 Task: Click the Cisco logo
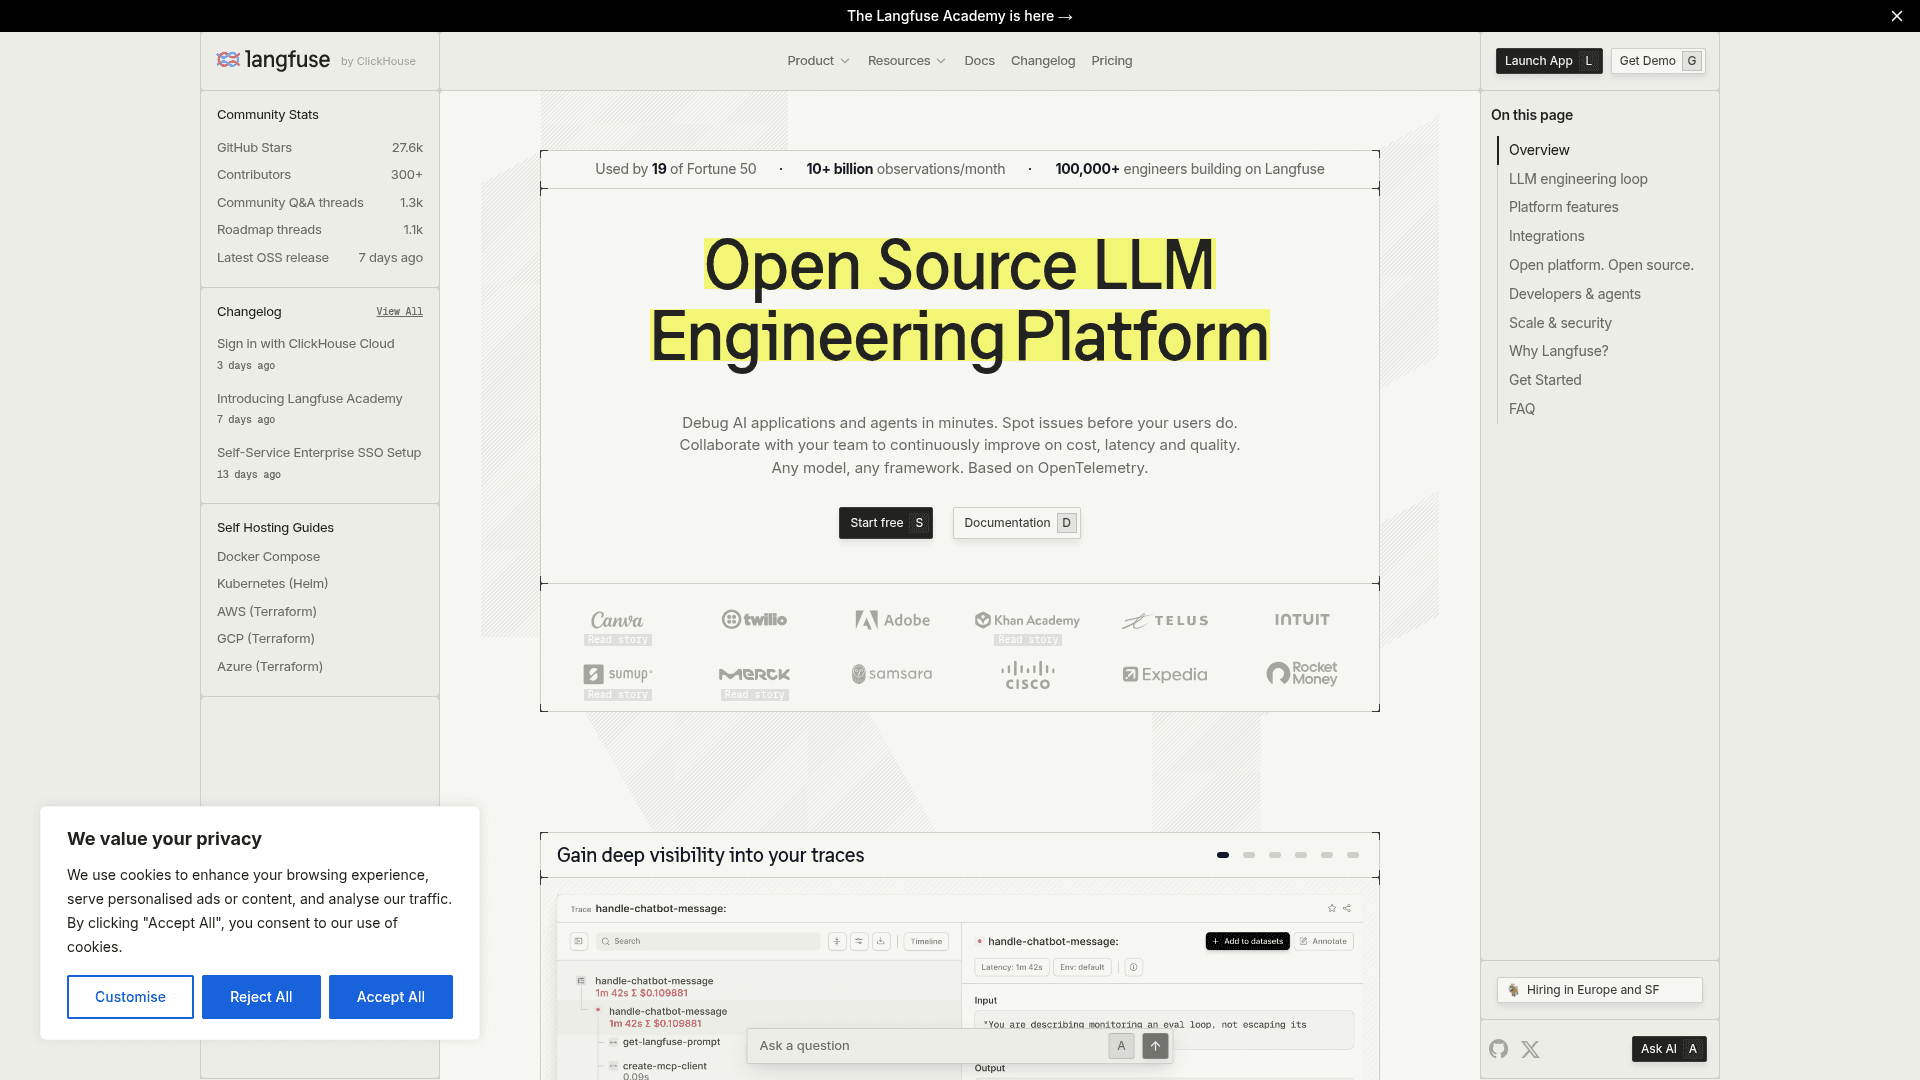[1028, 675]
